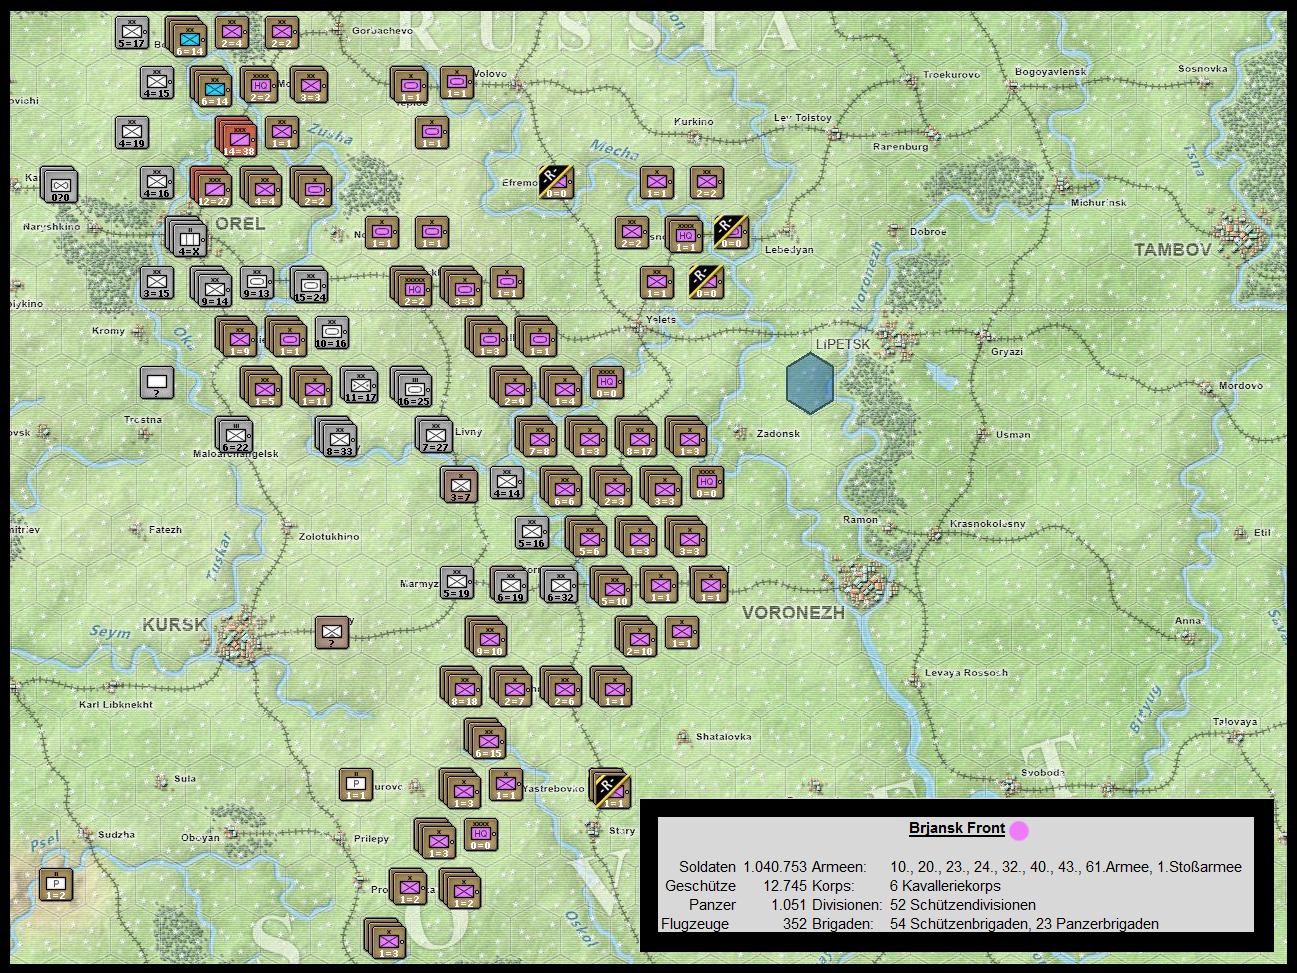Viewport: 1297px width, 973px height.
Task: Select the brown unit labeled 3=7
Action: point(460,485)
